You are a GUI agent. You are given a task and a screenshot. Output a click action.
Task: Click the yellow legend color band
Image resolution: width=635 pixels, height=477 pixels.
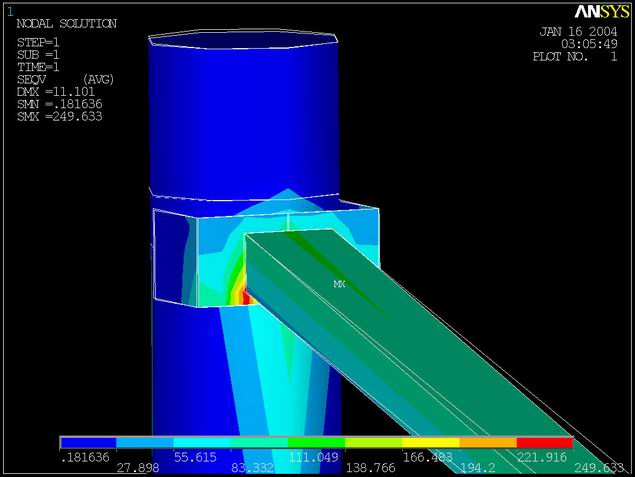pyautogui.click(x=431, y=443)
